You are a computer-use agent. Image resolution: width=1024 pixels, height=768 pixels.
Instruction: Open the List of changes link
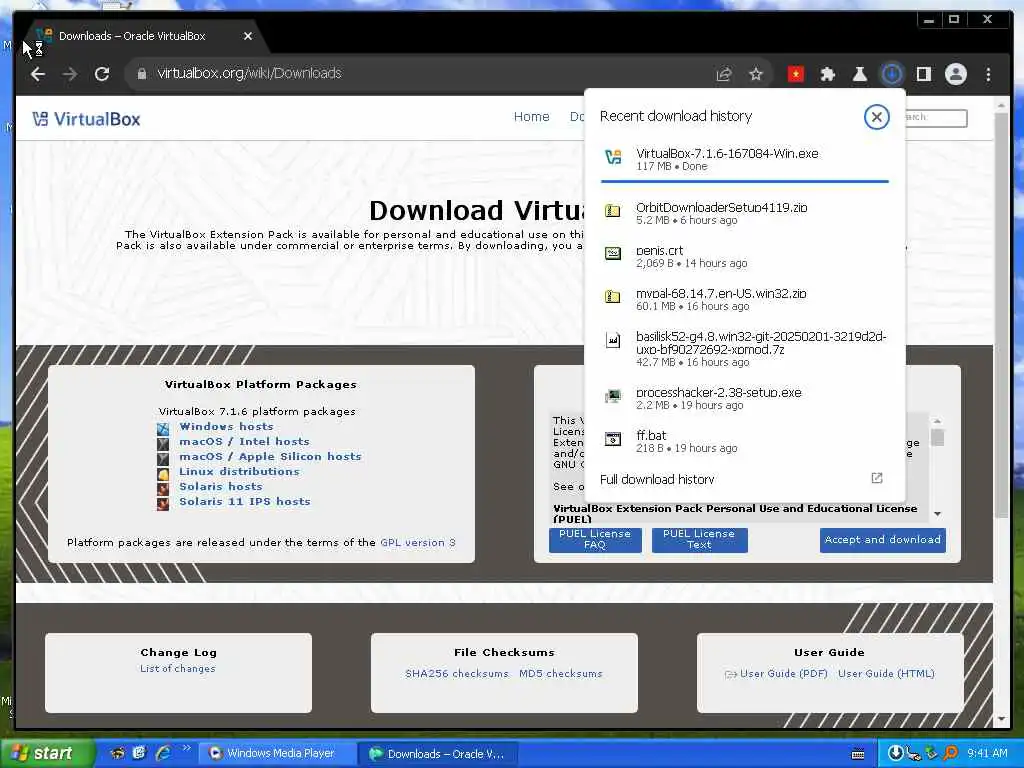pos(178,669)
